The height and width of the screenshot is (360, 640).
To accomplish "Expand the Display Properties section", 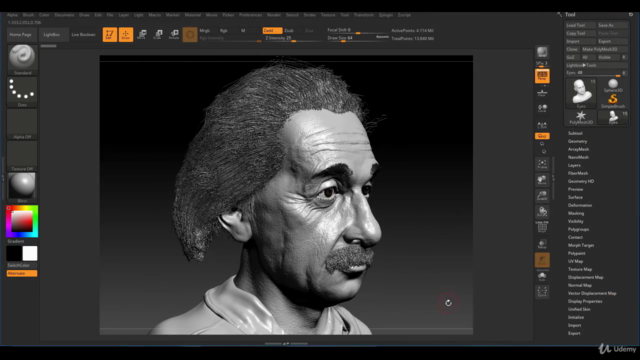I will click(585, 301).
